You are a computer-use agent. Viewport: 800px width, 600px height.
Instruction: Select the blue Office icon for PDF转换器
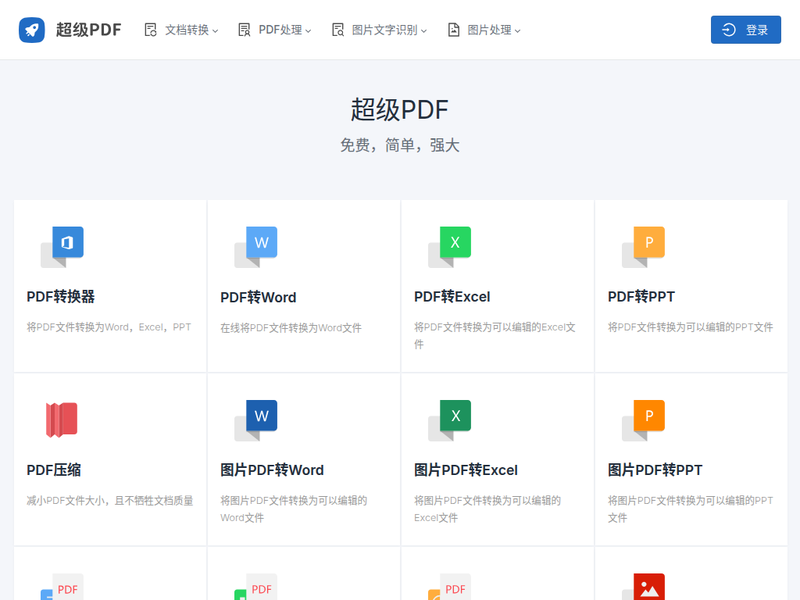[x=62, y=247]
